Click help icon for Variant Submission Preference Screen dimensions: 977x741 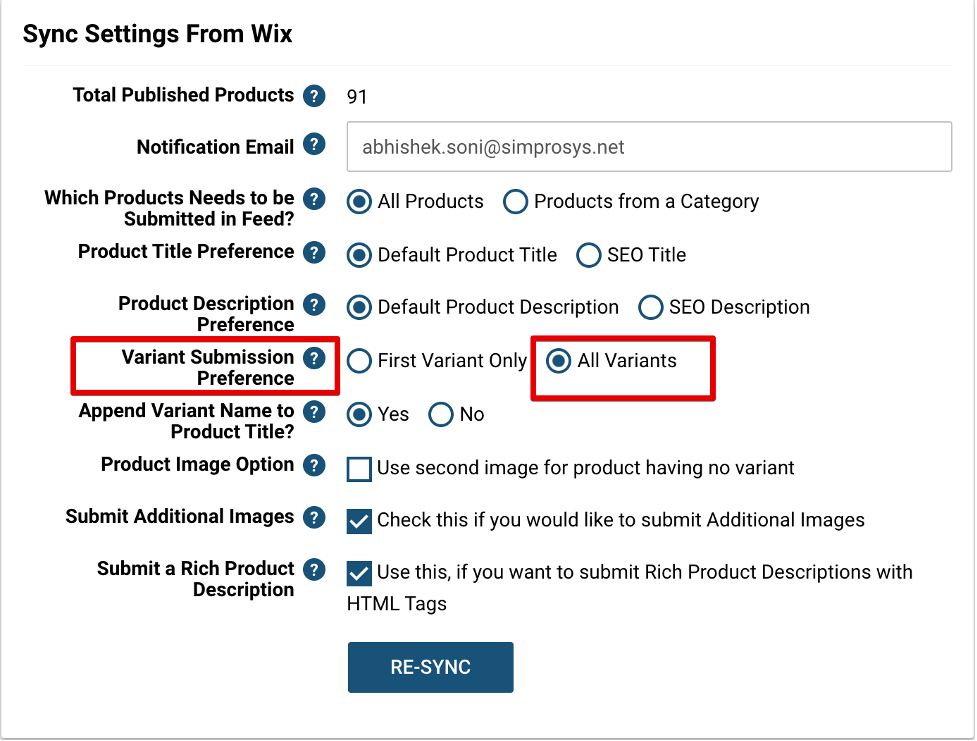pos(314,358)
